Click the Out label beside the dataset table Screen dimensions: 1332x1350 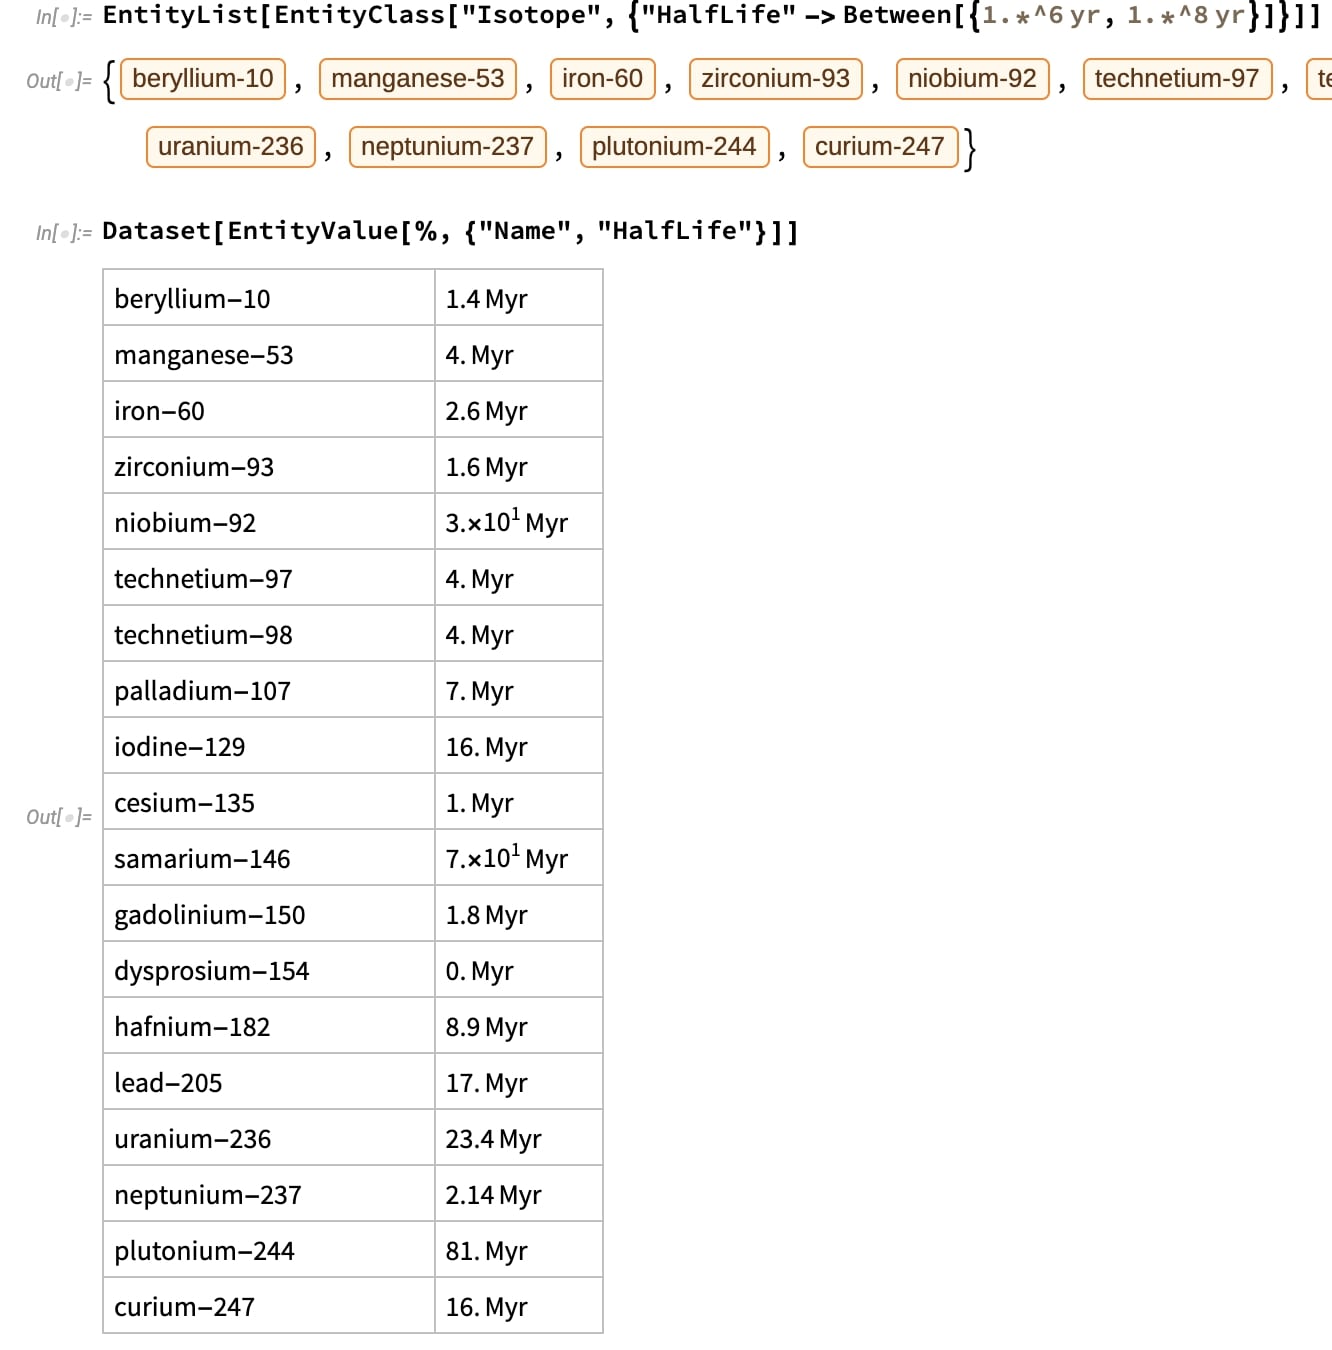(x=58, y=817)
